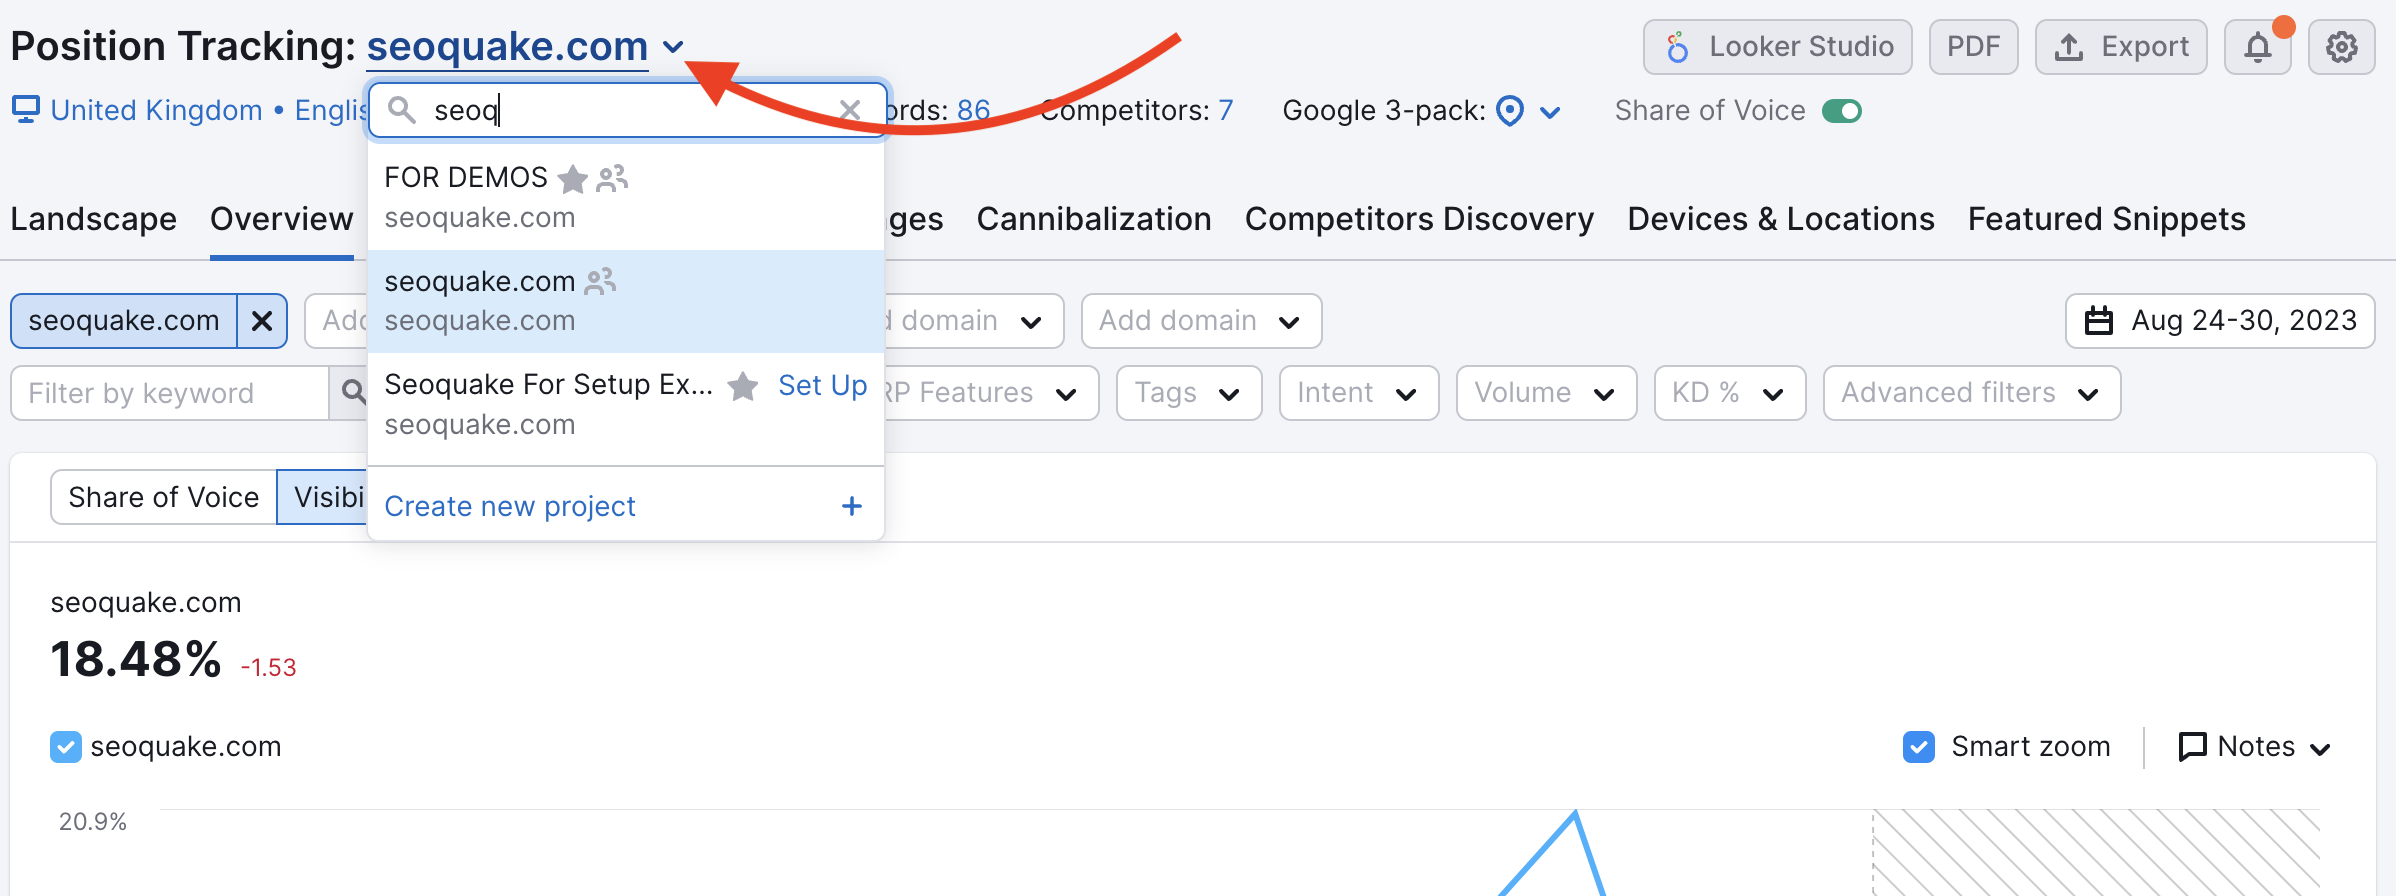This screenshot has width=2396, height=896.
Task: Click the seoquake.com project title link
Action: tap(507, 47)
